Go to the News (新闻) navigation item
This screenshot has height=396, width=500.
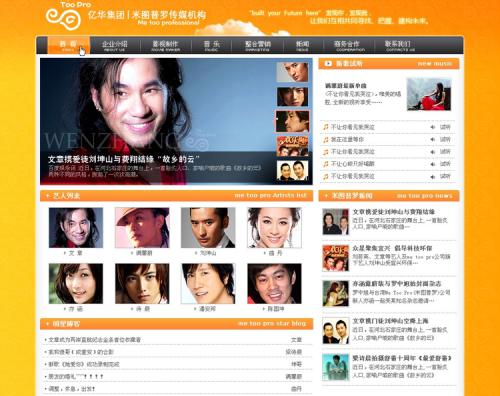[x=302, y=46]
